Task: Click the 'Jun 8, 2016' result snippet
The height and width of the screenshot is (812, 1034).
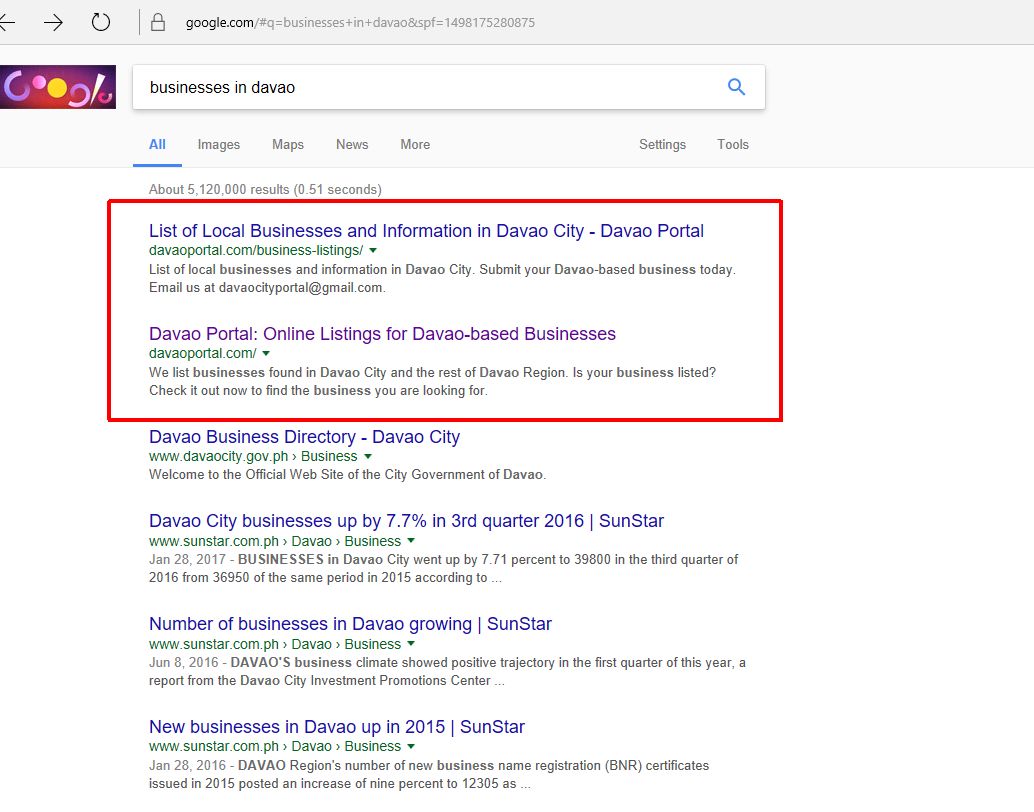Action: (x=447, y=671)
